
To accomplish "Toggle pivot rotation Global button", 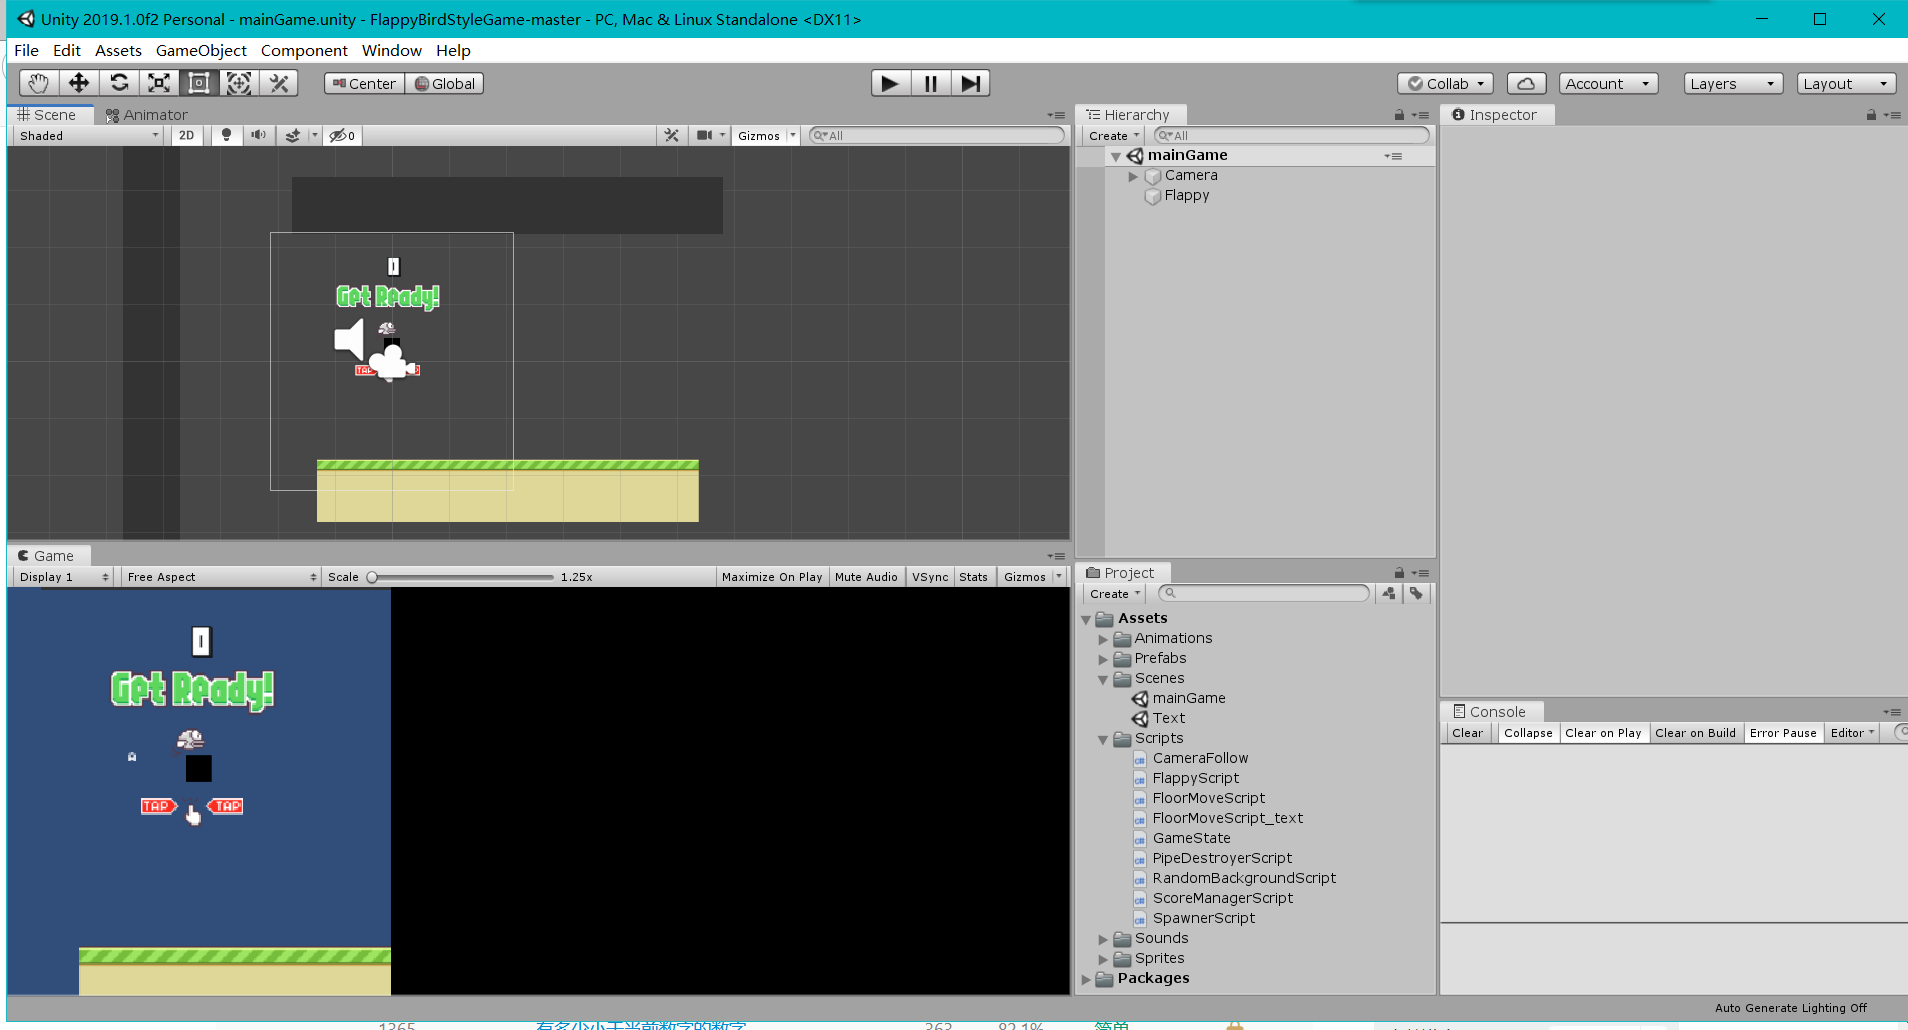I will 445,84.
